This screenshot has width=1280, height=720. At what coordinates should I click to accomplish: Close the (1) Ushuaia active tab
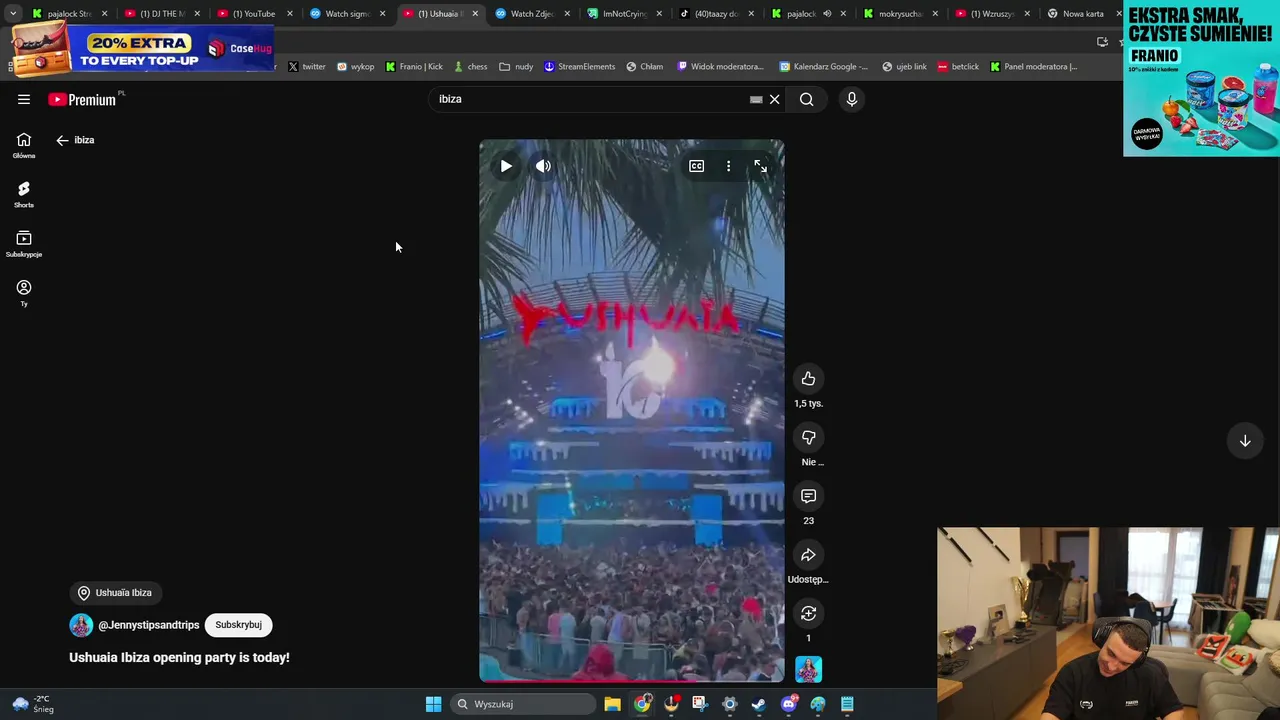(x=475, y=14)
